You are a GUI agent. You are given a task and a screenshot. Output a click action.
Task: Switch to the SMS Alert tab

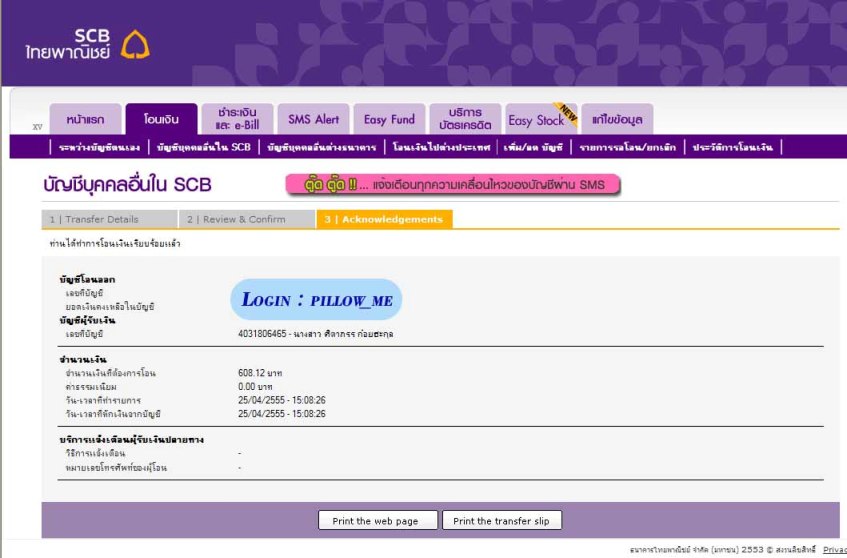click(313, 119)
